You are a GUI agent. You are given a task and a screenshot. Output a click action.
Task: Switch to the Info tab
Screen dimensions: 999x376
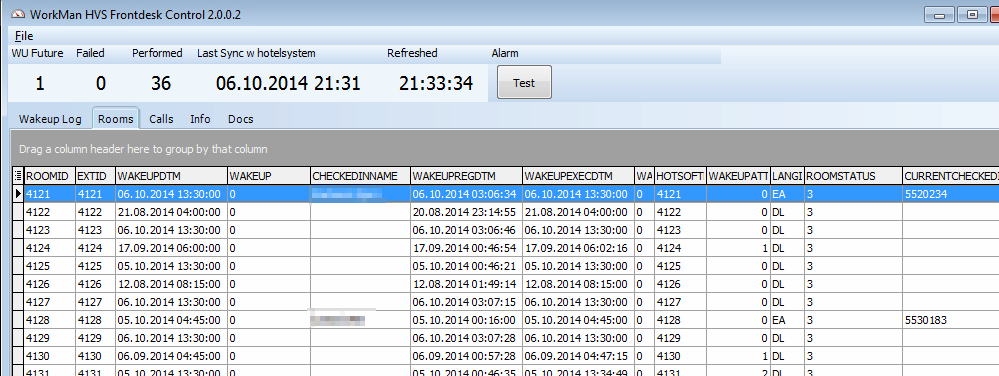(x=200, y=119)
